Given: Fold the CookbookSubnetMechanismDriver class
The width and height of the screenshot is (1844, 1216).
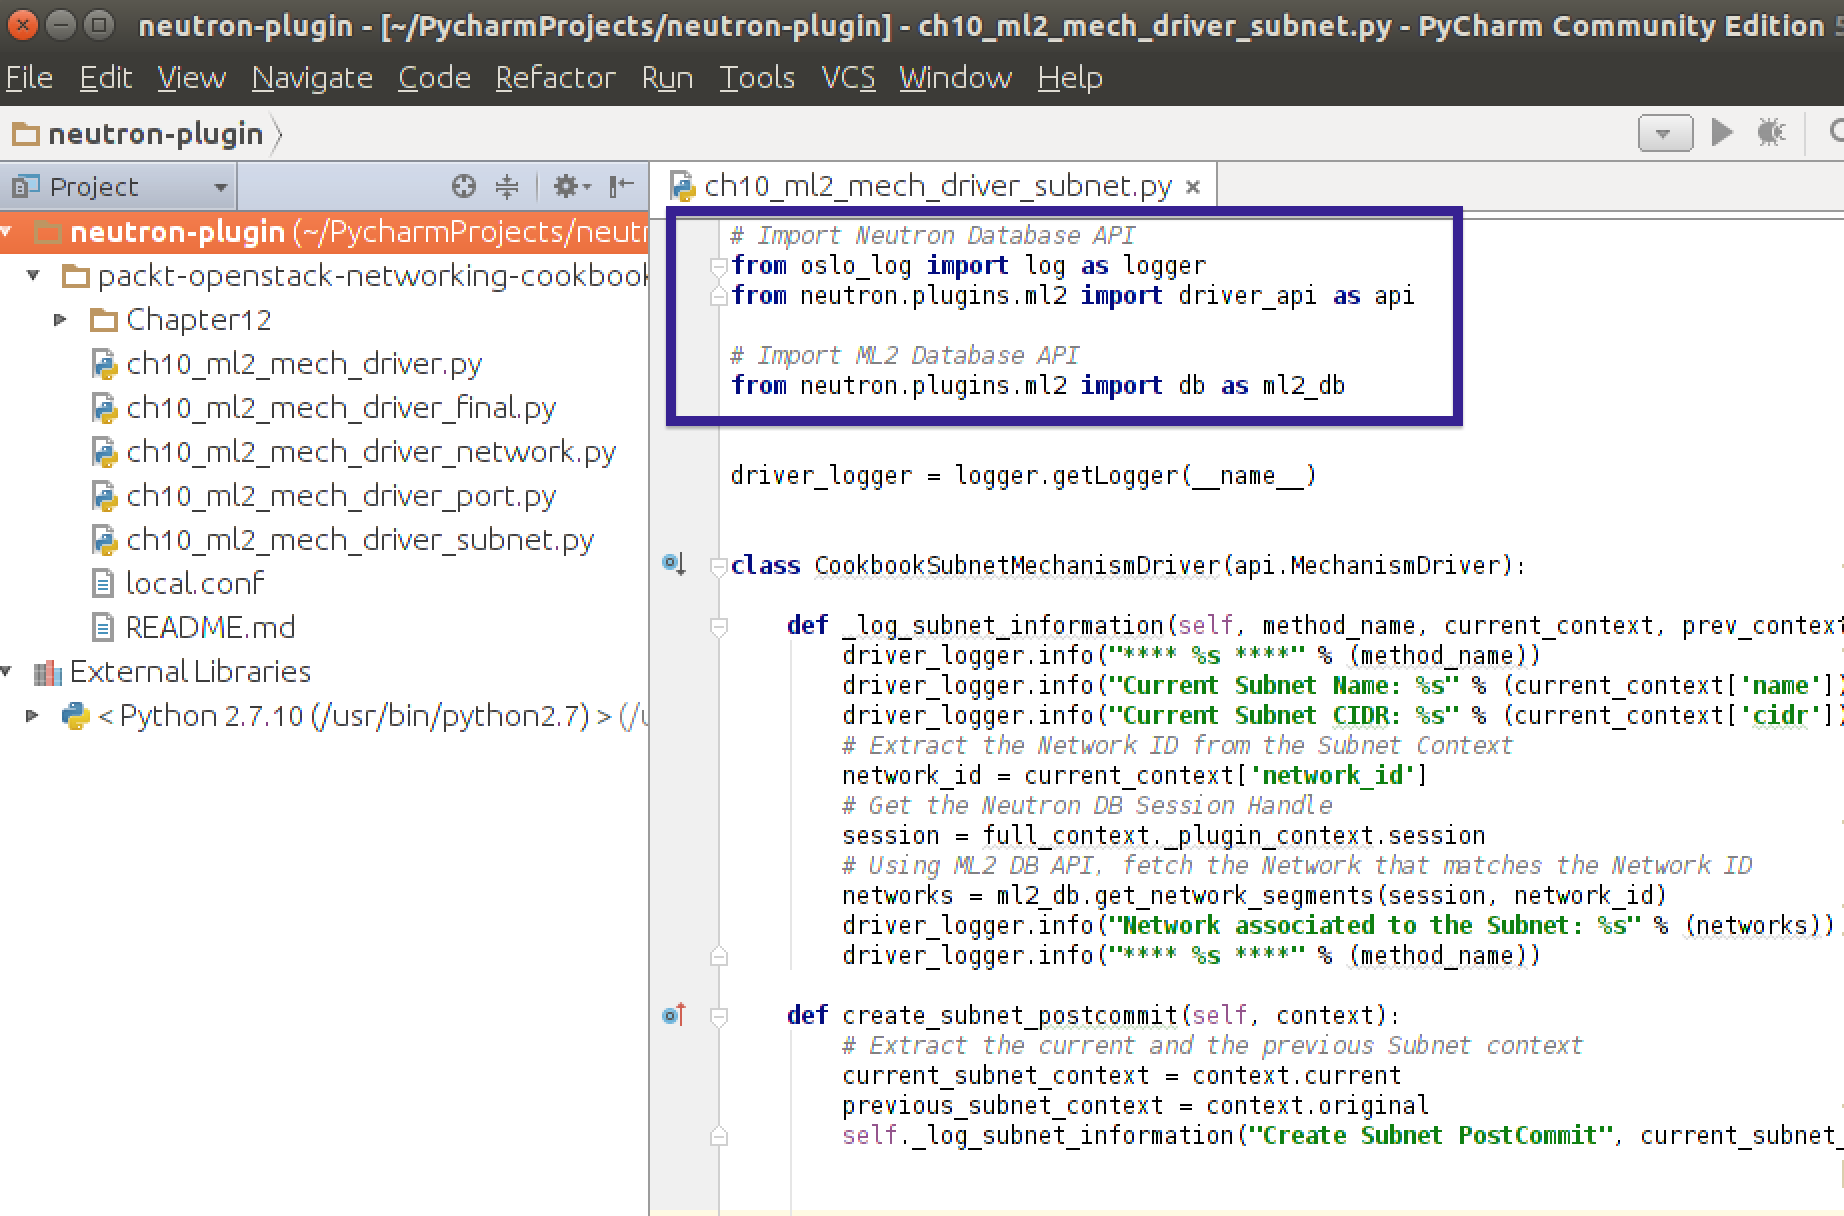Looking at the screenshot, I should pos(718,566).
